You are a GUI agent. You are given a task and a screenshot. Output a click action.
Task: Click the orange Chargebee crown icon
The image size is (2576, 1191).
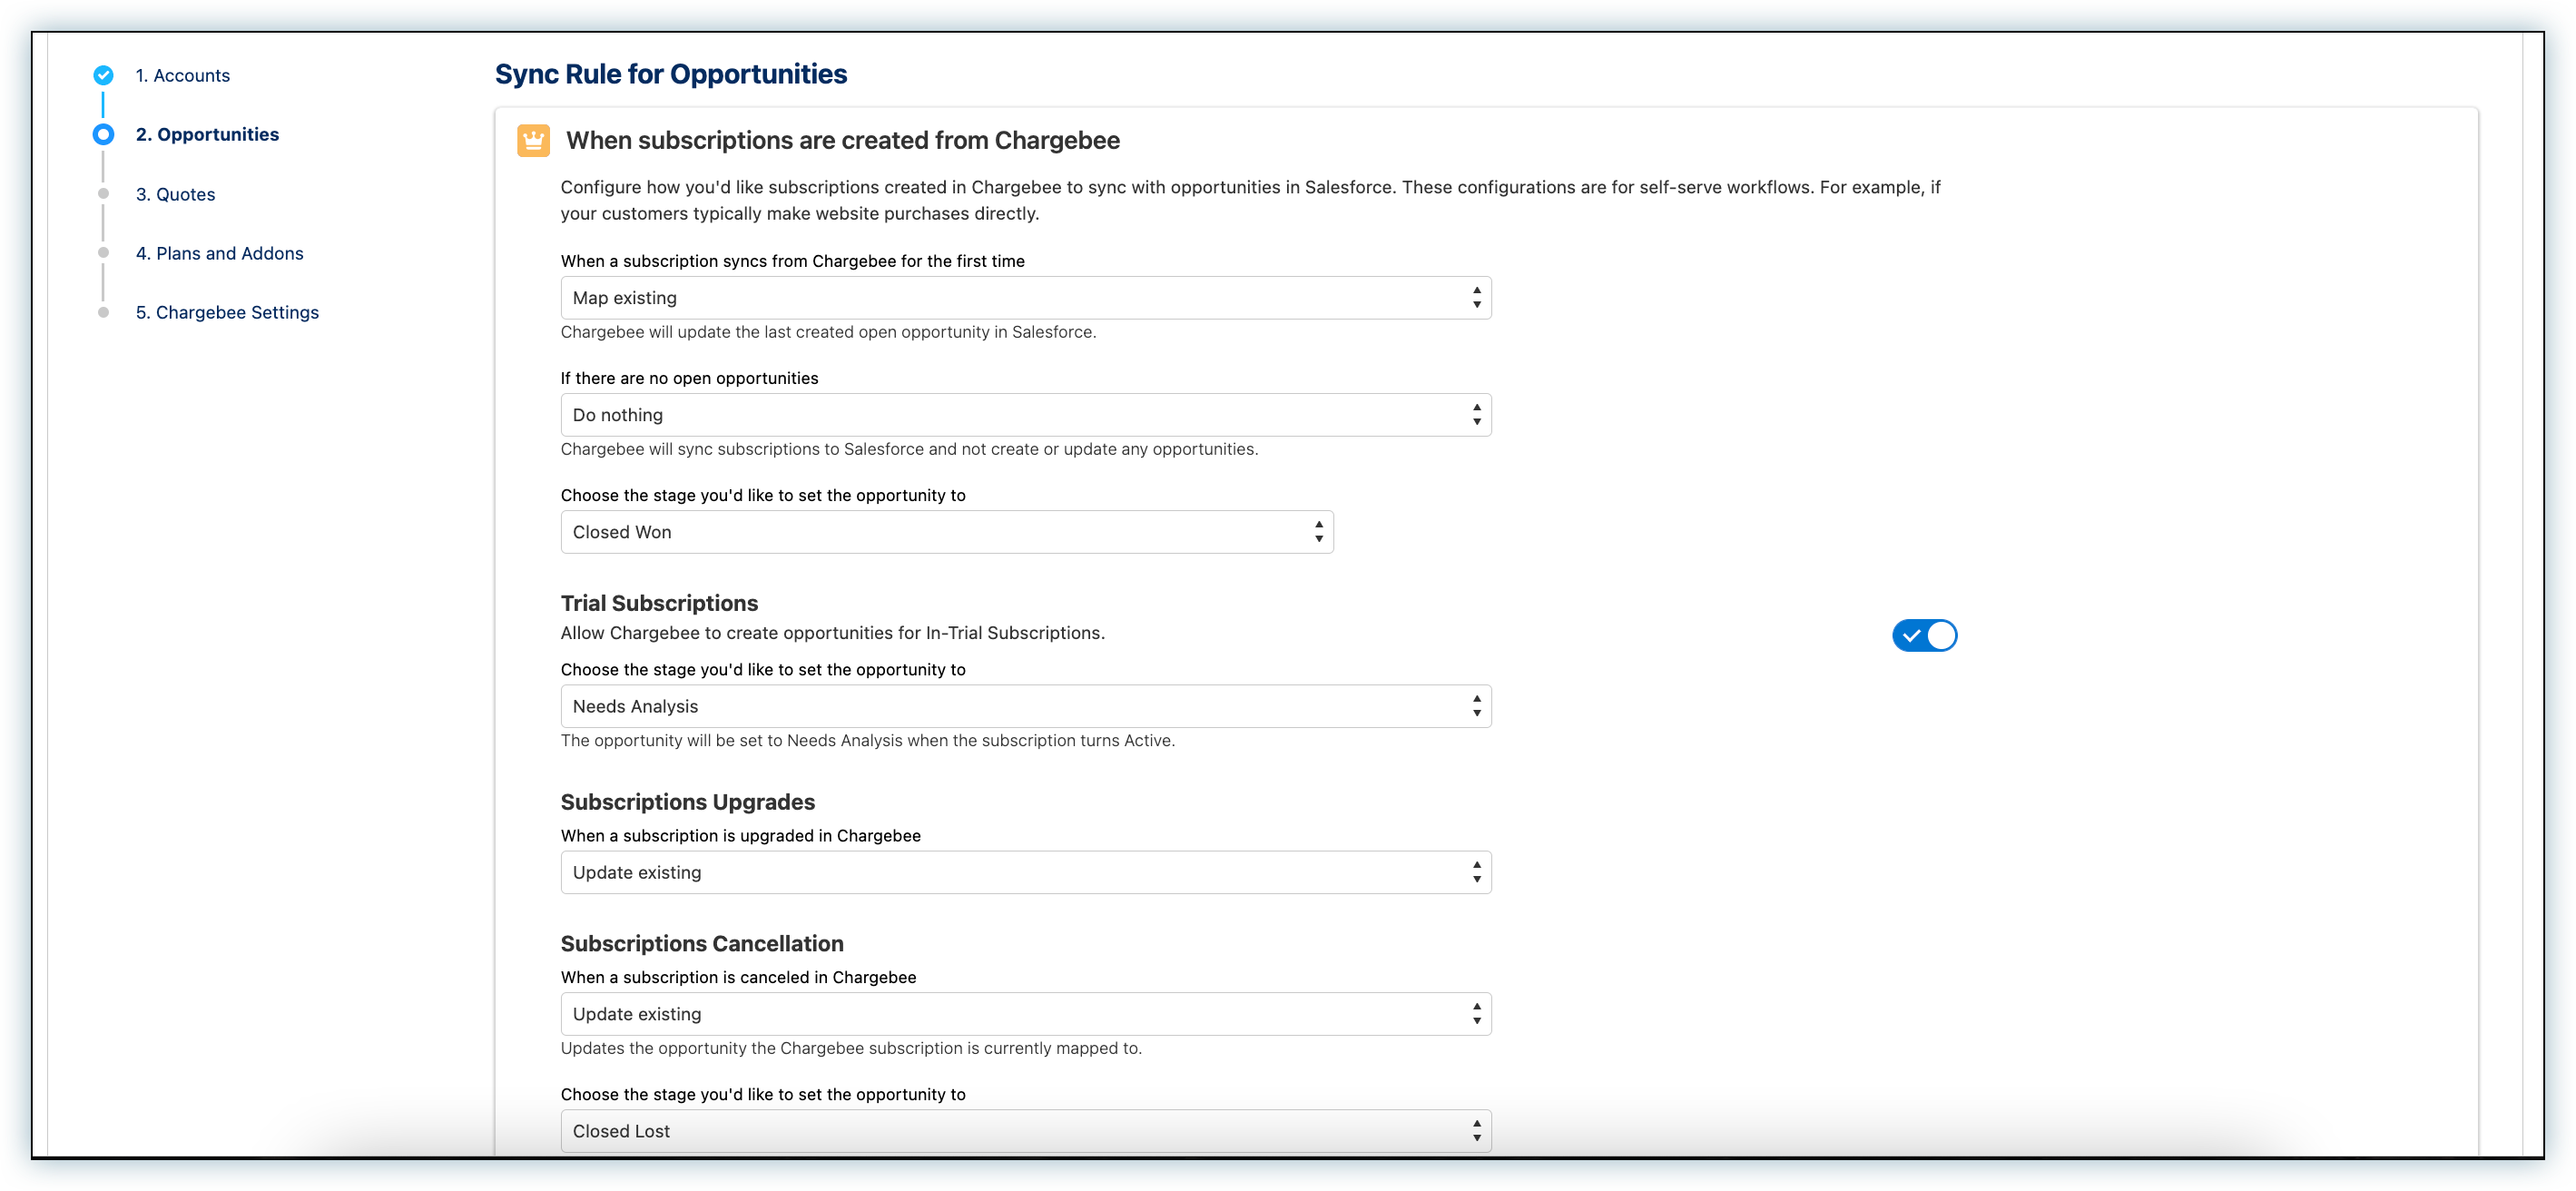533,141
